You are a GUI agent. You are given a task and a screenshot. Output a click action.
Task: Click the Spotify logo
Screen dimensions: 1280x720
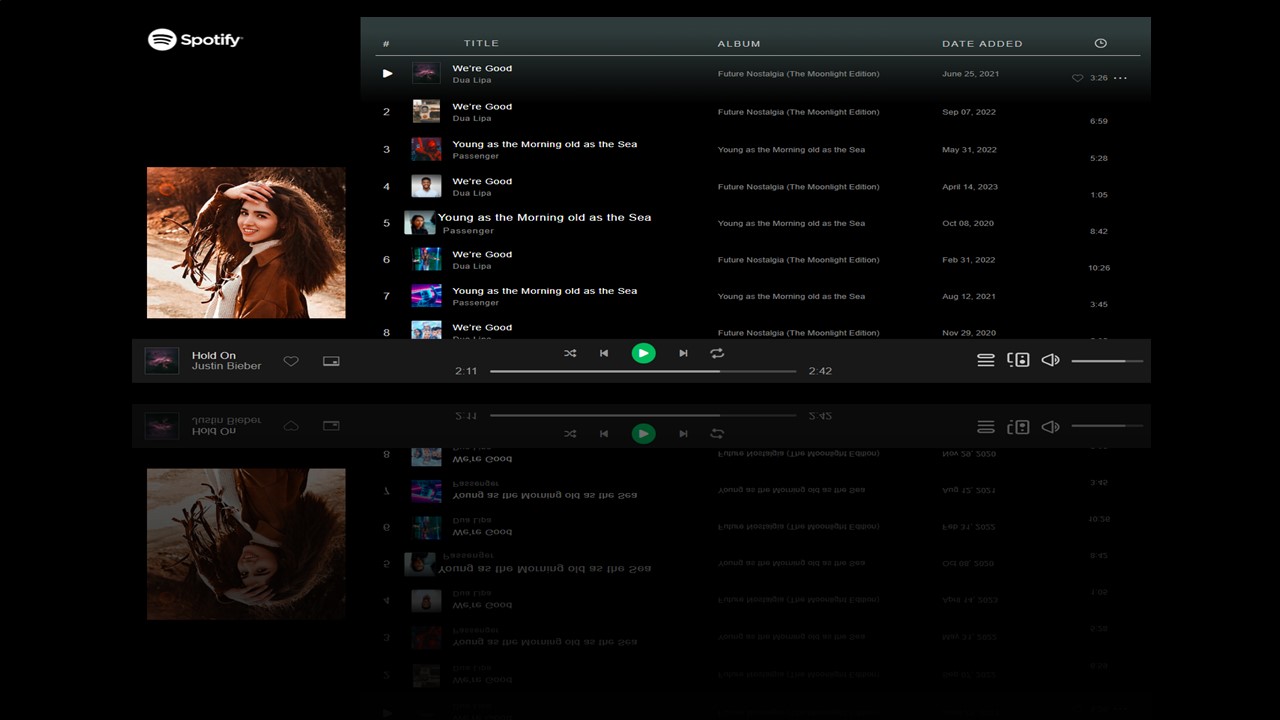pos(195,39)
